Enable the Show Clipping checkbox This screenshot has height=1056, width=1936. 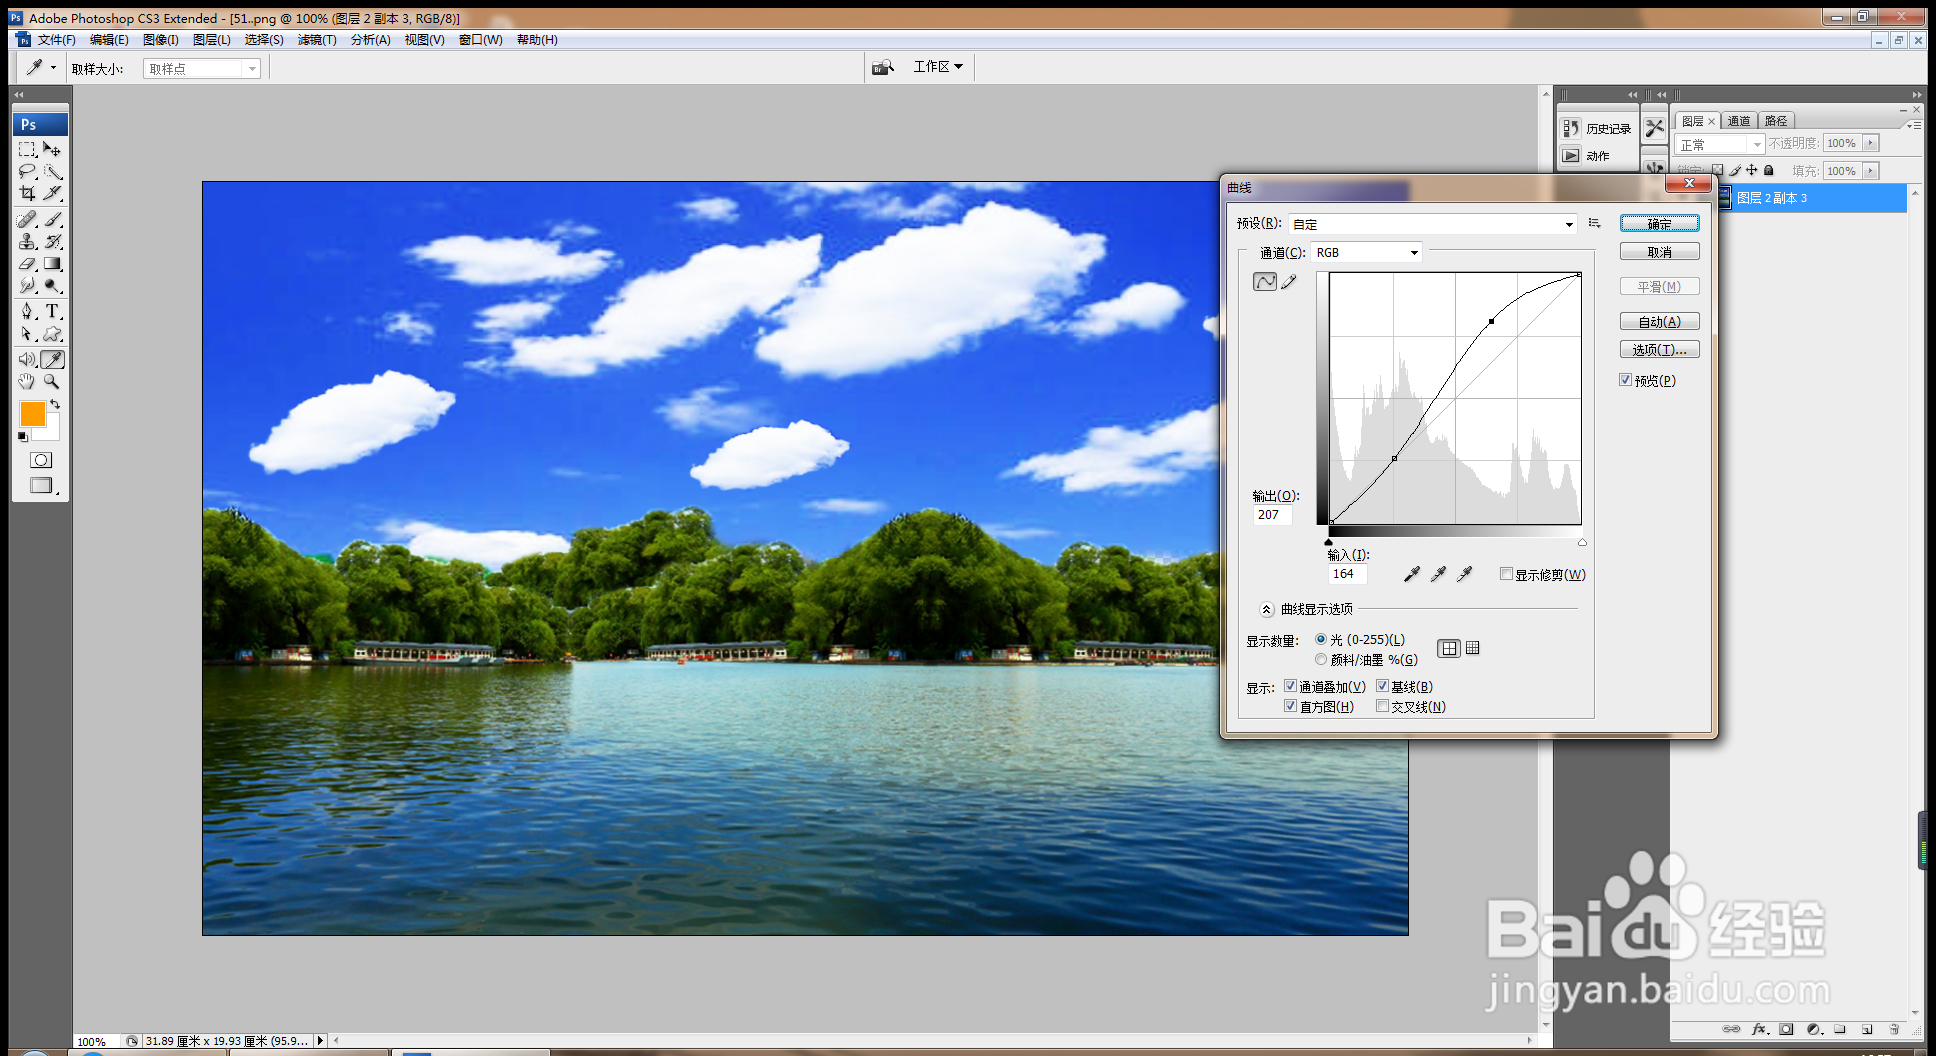click(1506, 574)
